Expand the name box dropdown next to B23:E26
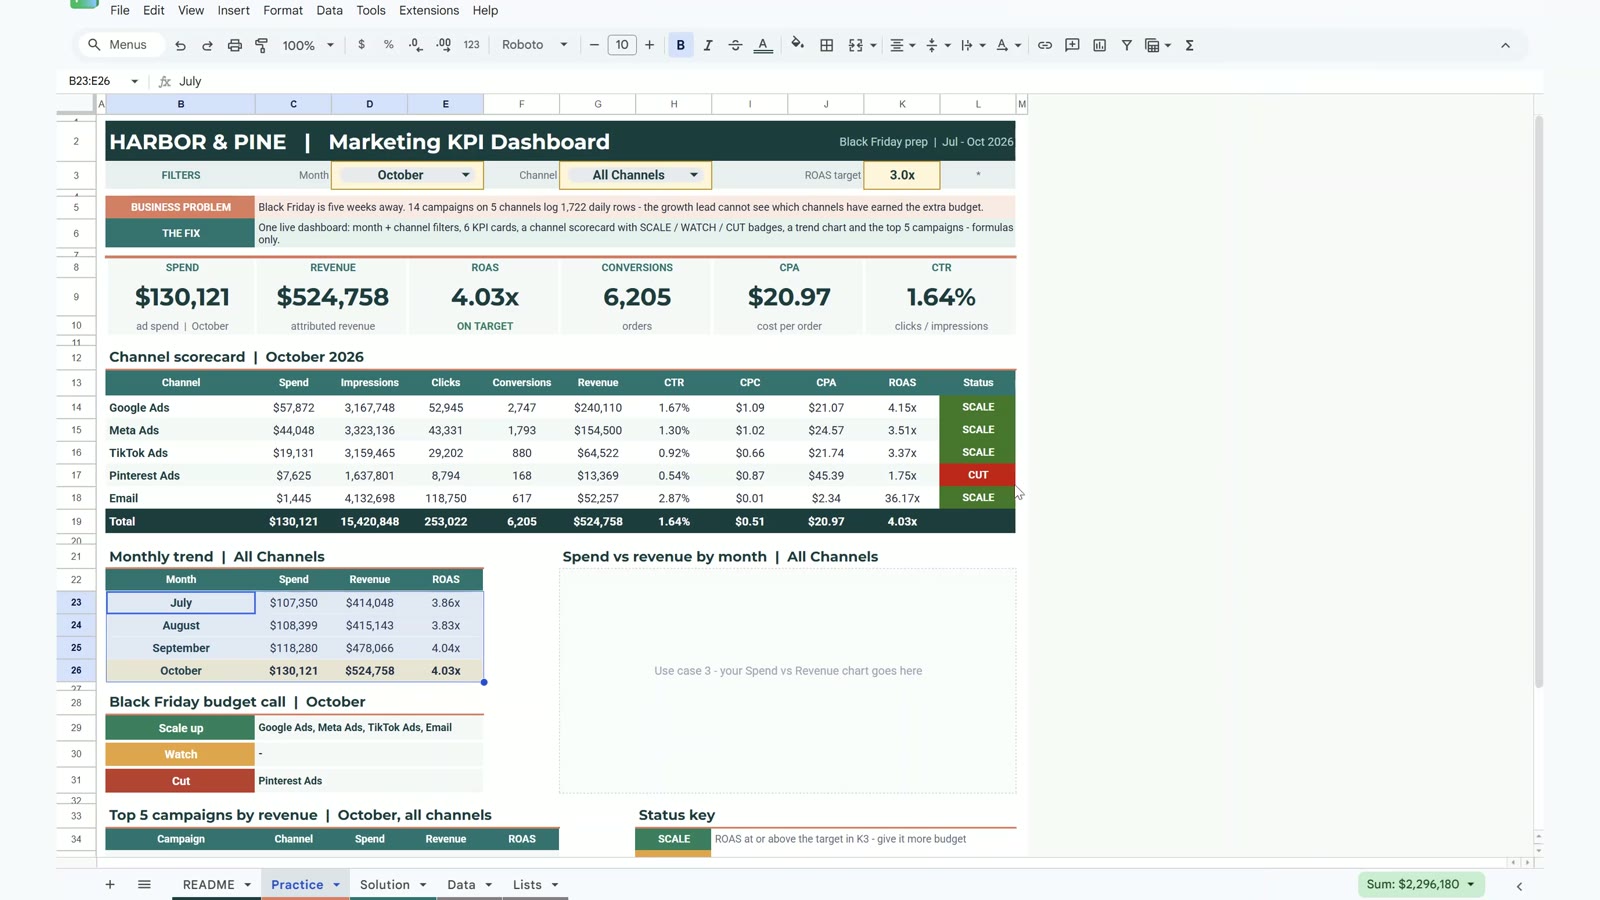The width and height of the screenshot is (1600, 900). 134,81
